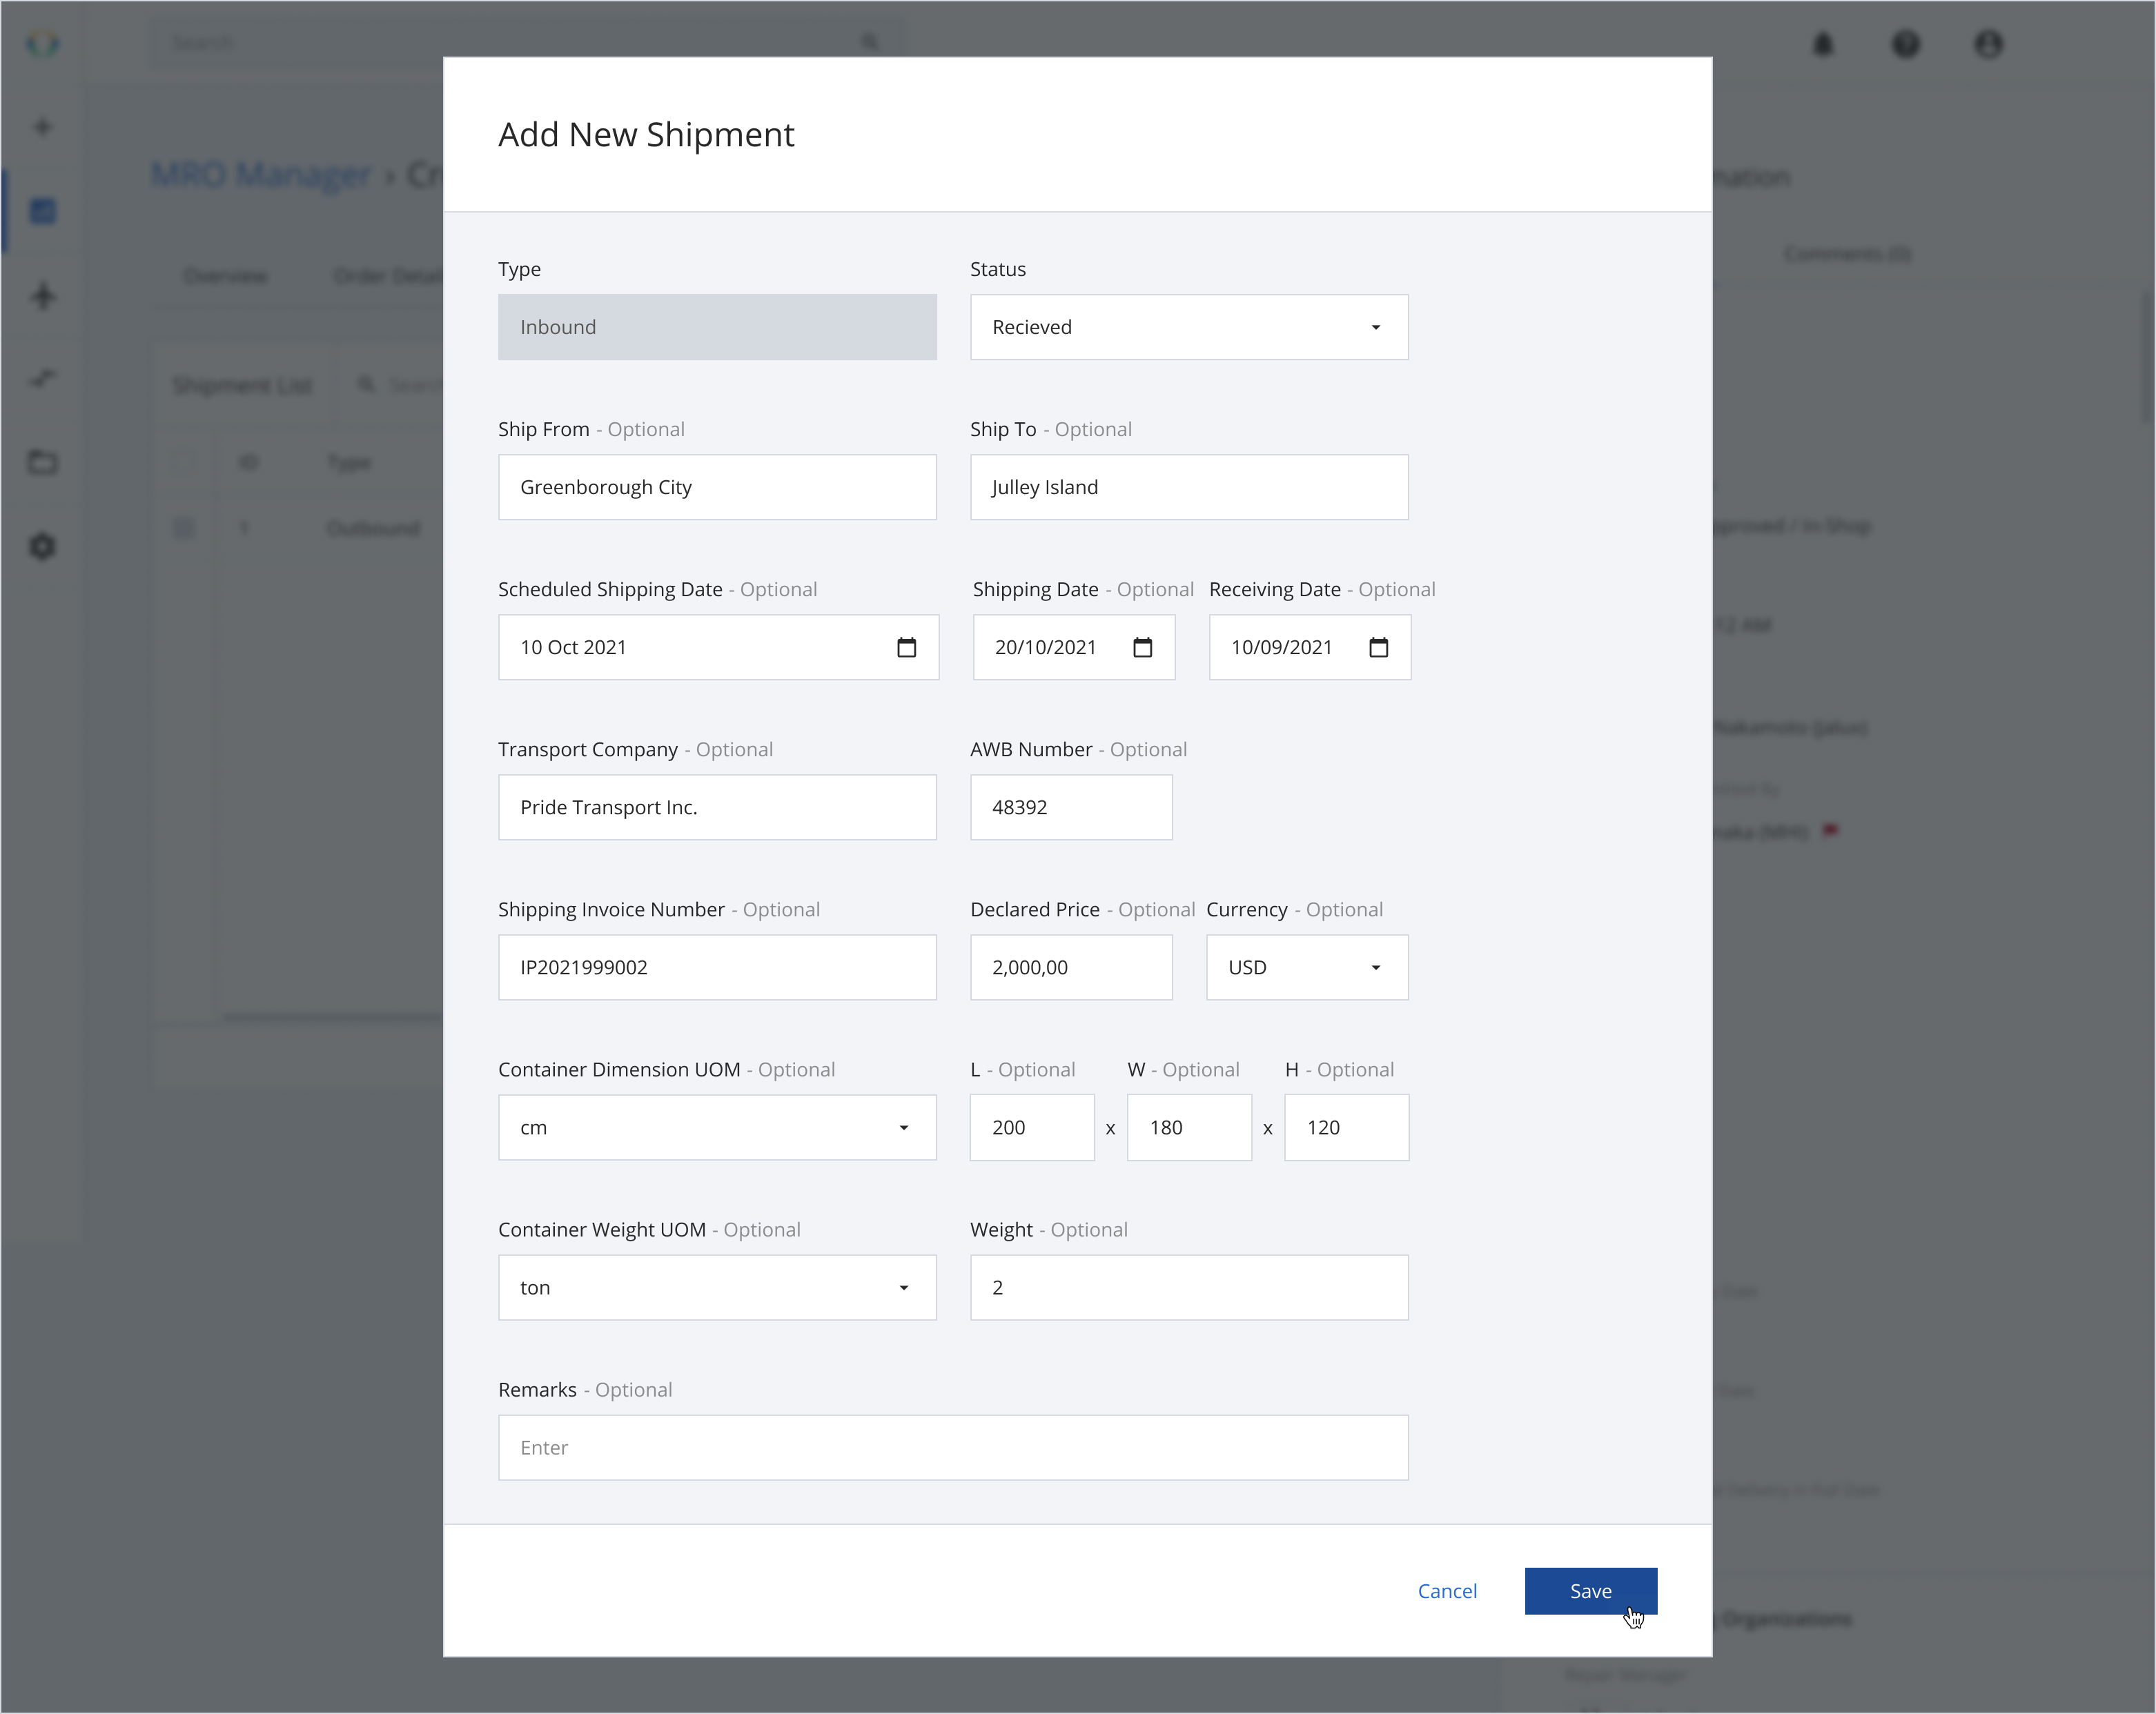The image size is (2156, 1714).
Task: Open help question mark icon in header
Action: pos(1906,44)
